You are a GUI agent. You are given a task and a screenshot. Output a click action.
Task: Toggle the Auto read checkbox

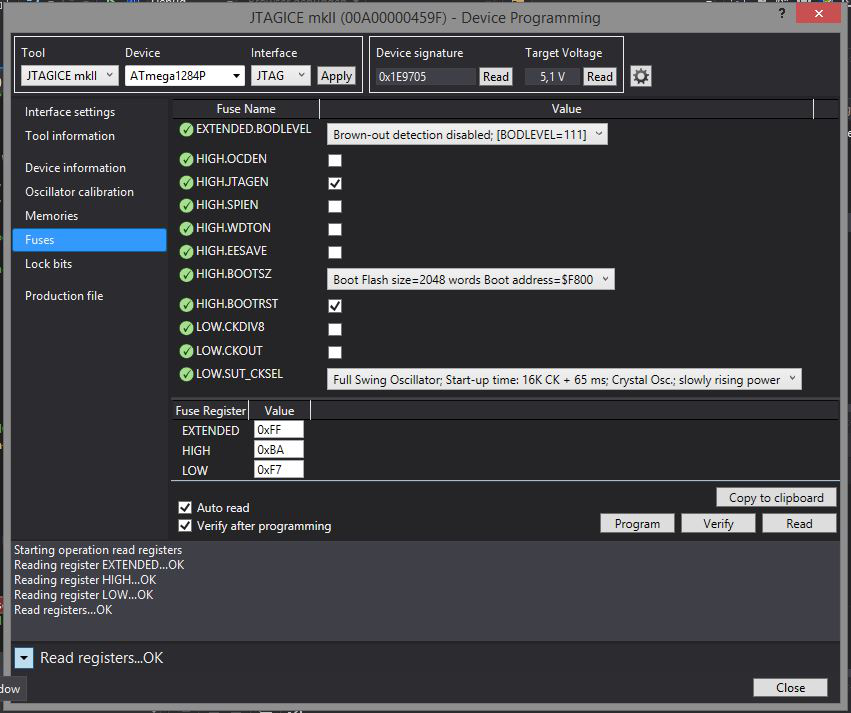pos(185,507)
